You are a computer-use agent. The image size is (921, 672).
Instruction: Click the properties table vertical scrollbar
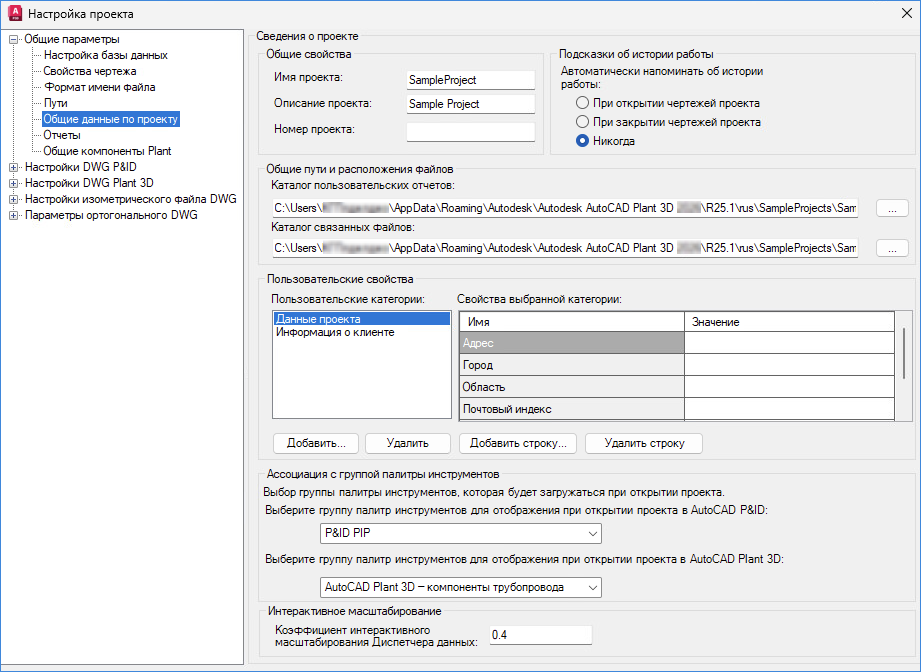(x=903, y=354)
